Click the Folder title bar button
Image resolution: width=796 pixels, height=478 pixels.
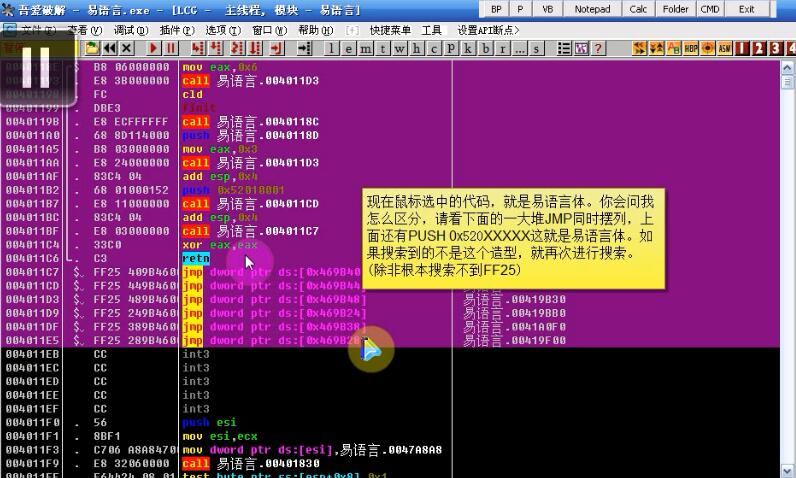pyautogui.click(x=675, y=9)
